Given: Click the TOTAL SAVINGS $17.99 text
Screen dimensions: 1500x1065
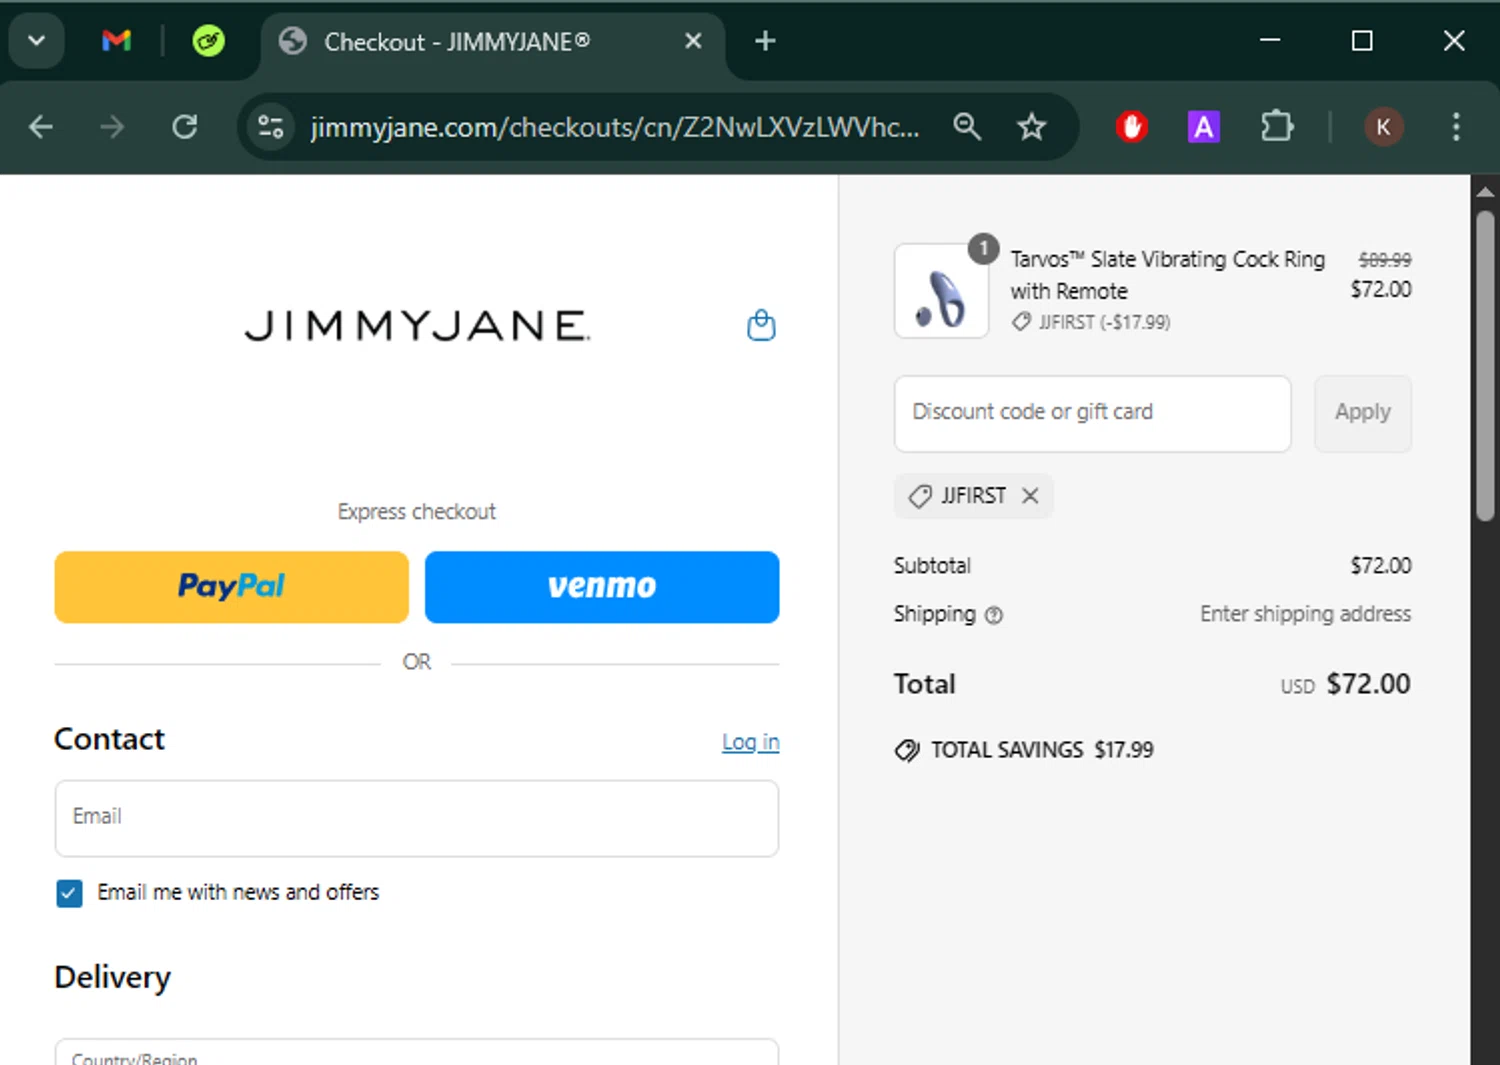Looking at the screenshot, I should pos(1042,750).
